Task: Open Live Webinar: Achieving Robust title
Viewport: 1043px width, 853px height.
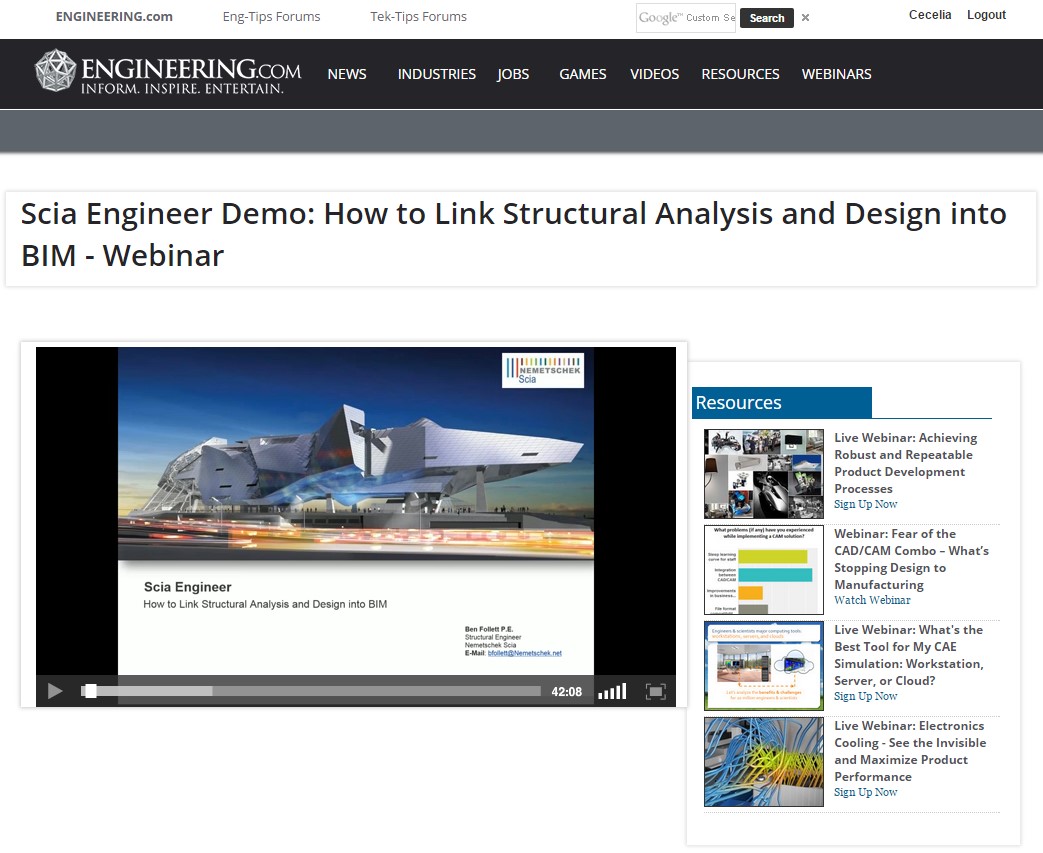Action: pyautogui.click(x=905, y=463)
